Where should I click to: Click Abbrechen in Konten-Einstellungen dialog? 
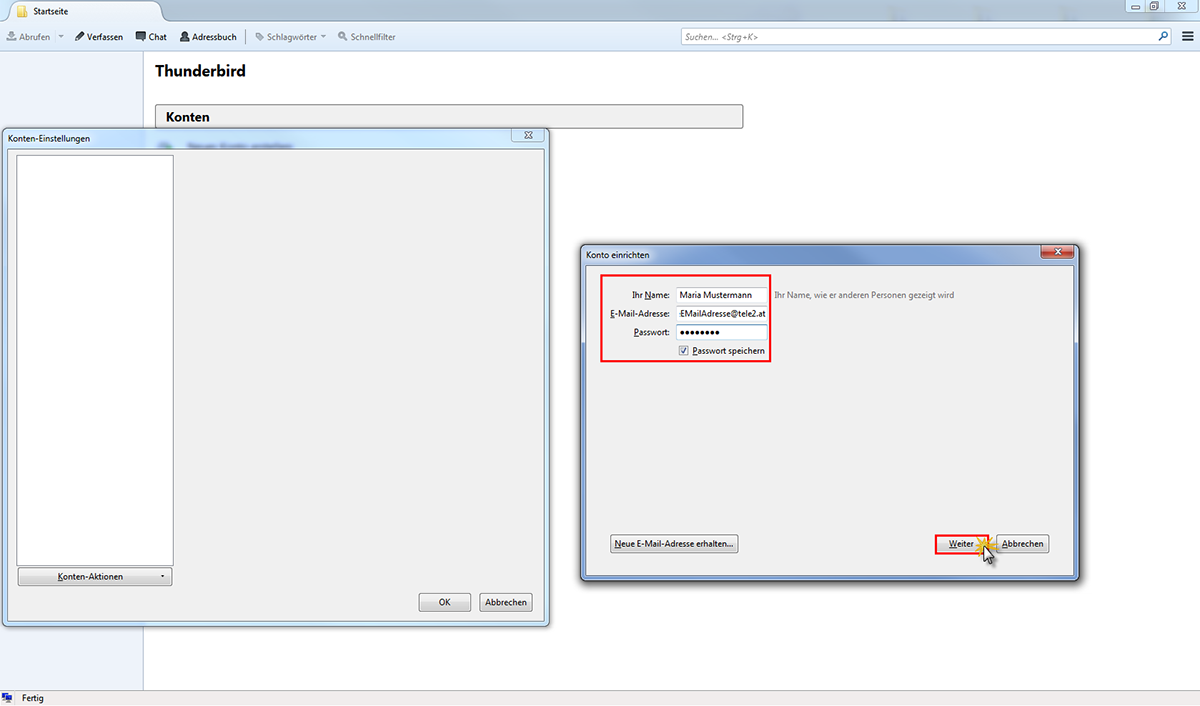[x=505, y=602]
